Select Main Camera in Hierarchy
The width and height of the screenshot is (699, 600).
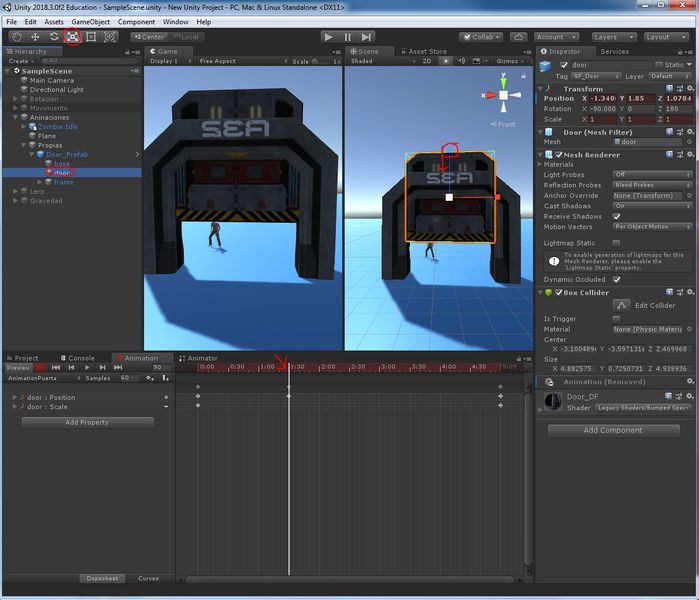(x=52, y=80)
